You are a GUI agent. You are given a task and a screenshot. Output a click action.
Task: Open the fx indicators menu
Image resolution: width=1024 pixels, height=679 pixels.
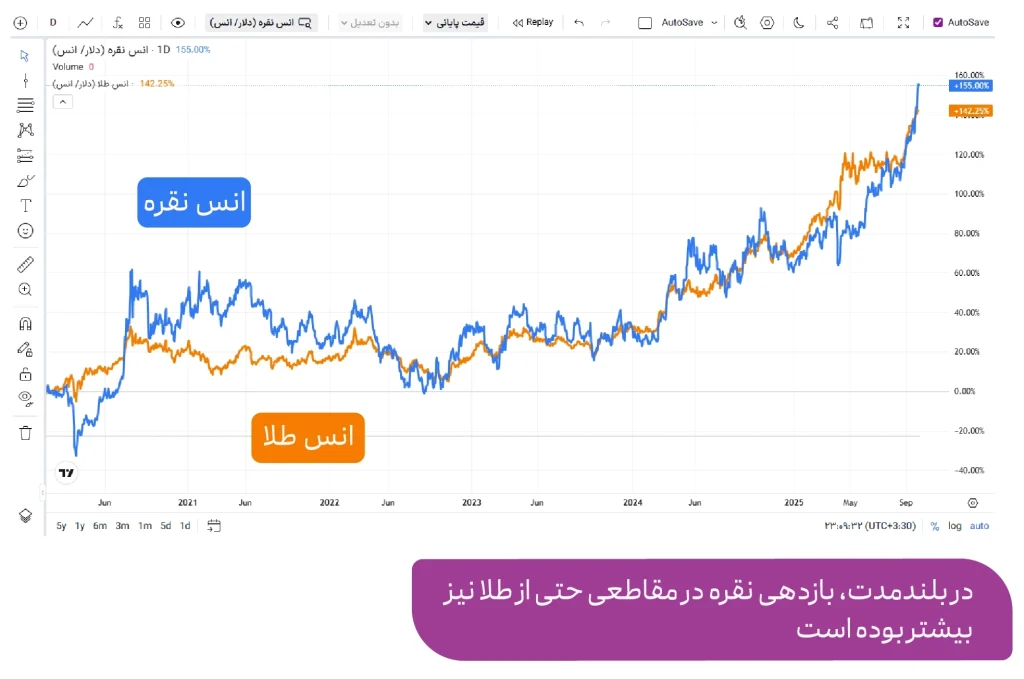point(118,22)
